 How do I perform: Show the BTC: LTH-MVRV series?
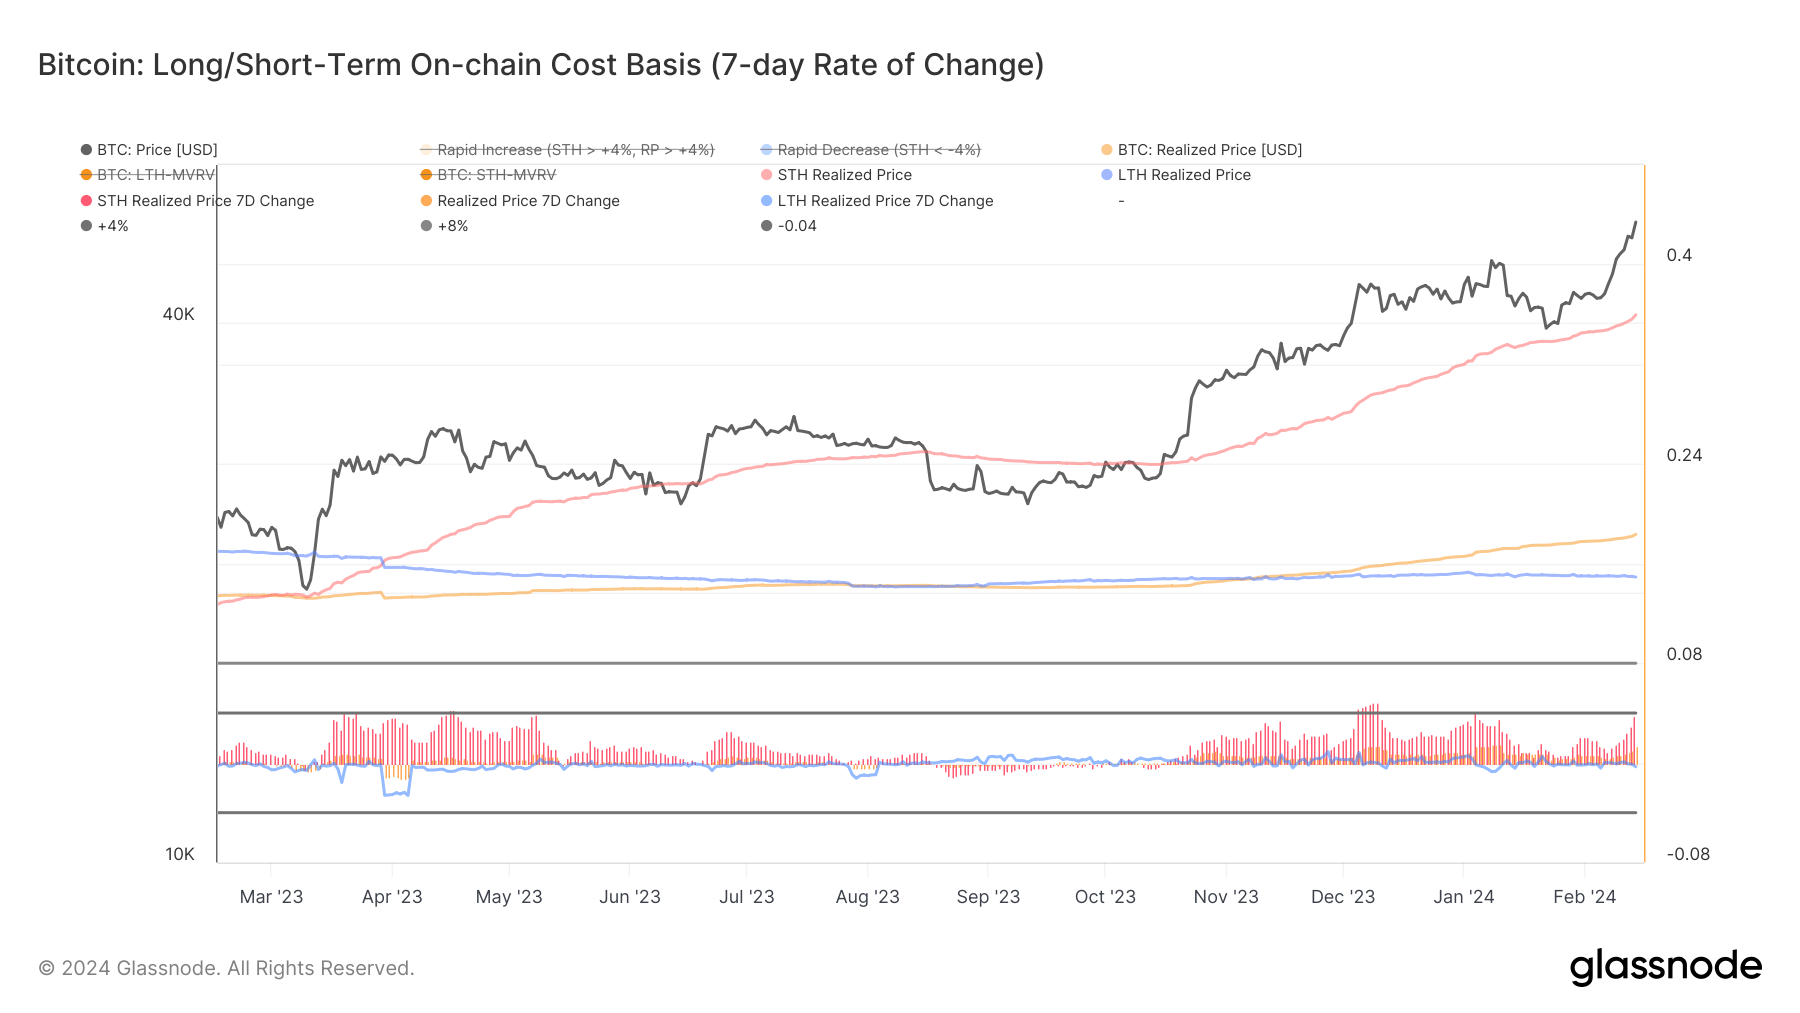[x=155, y=175]
